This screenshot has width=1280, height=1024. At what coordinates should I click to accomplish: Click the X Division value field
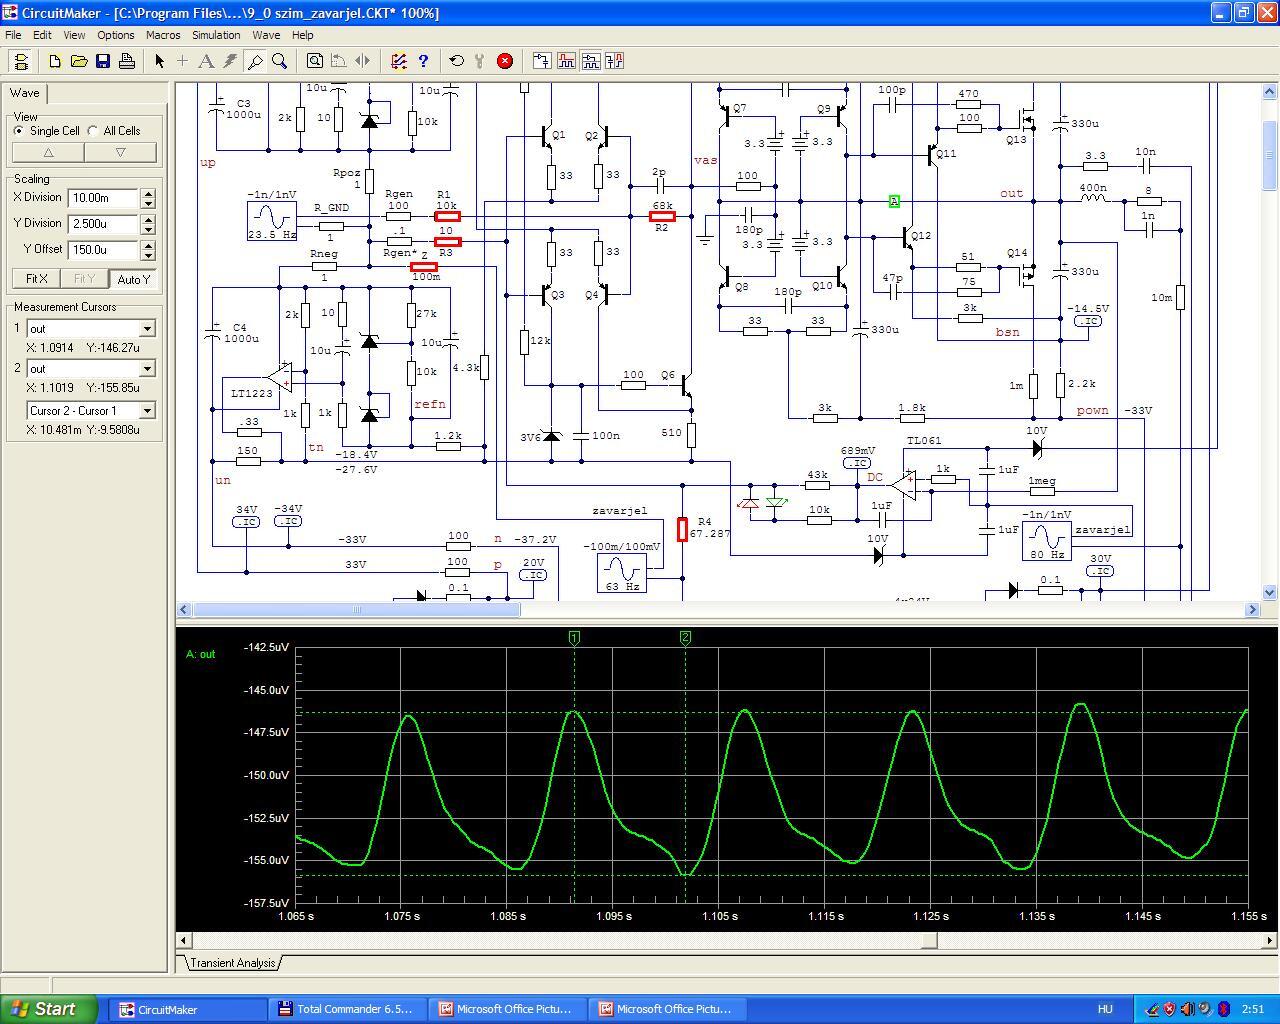pos(103,198)
